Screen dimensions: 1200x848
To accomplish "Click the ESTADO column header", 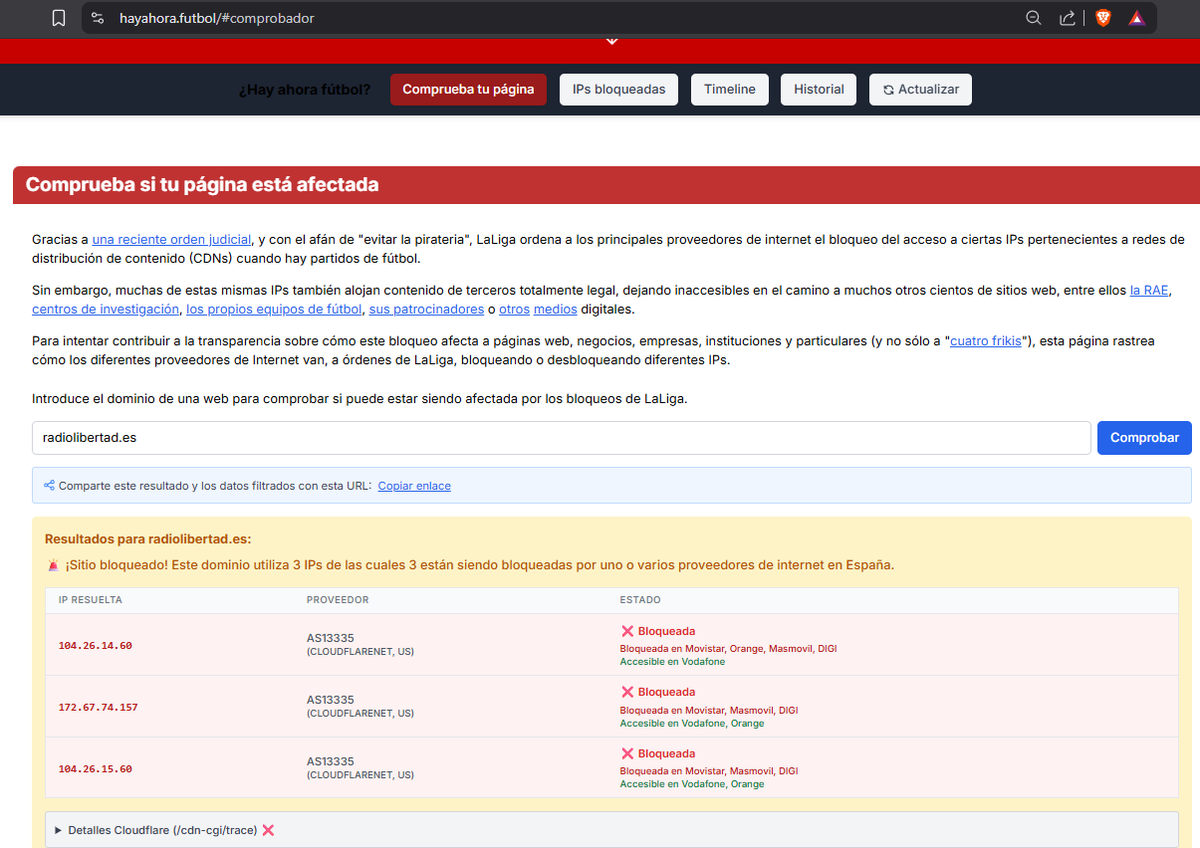I will click(640, 600).
